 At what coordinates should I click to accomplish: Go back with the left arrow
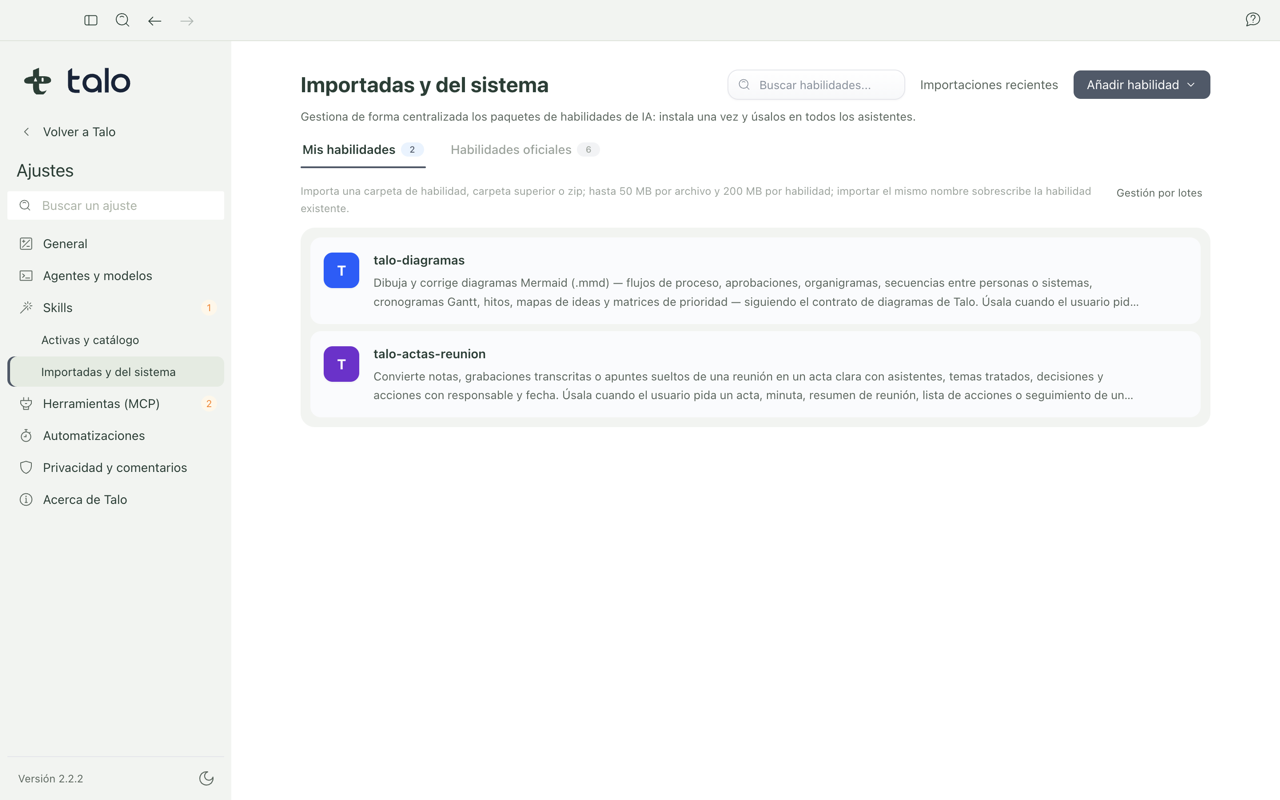[x=155, y=20]
